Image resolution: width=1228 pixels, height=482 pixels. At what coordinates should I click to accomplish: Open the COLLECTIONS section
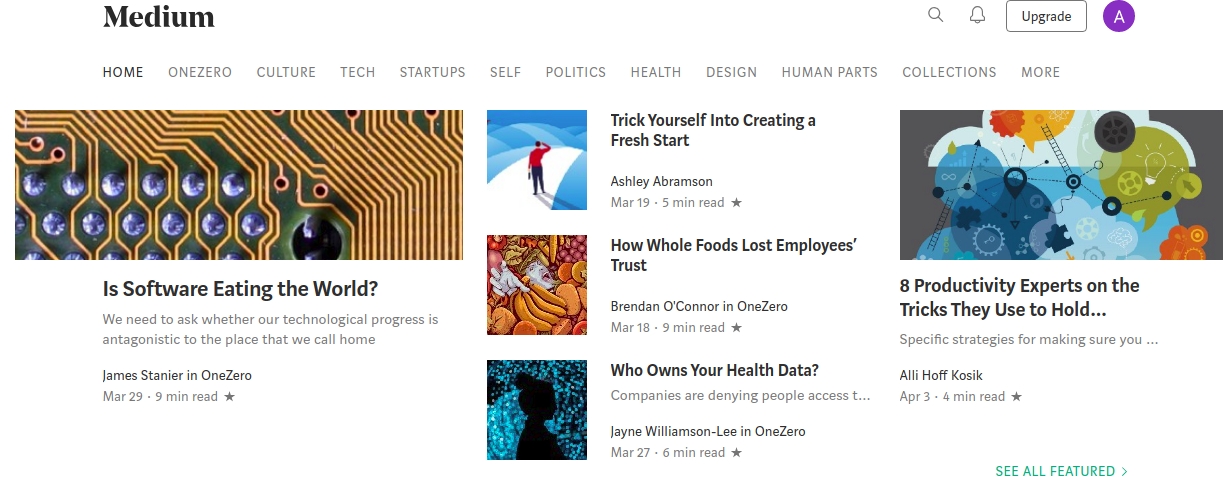(949, 72)
